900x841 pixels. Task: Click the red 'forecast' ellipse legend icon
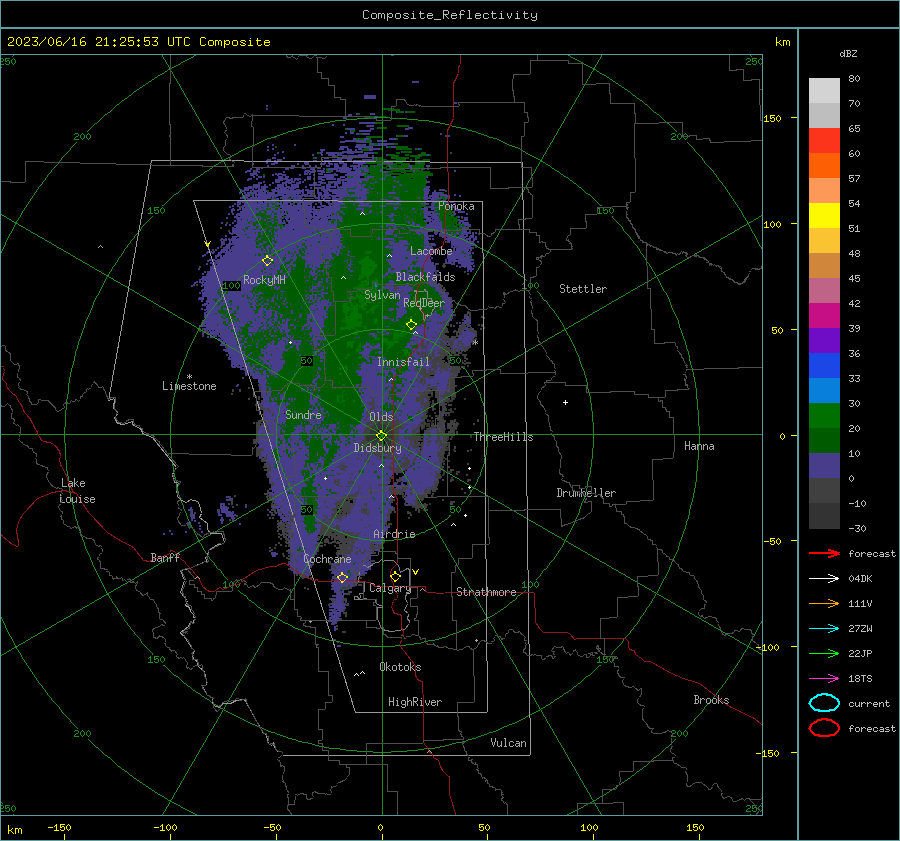(x=824, y=728)
